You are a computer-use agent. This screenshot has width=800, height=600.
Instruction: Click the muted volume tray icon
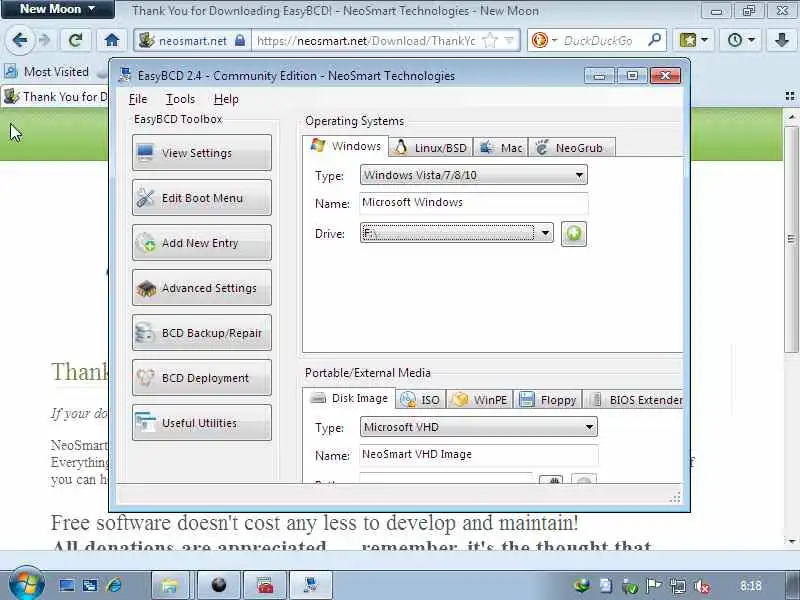click(703, 586)
